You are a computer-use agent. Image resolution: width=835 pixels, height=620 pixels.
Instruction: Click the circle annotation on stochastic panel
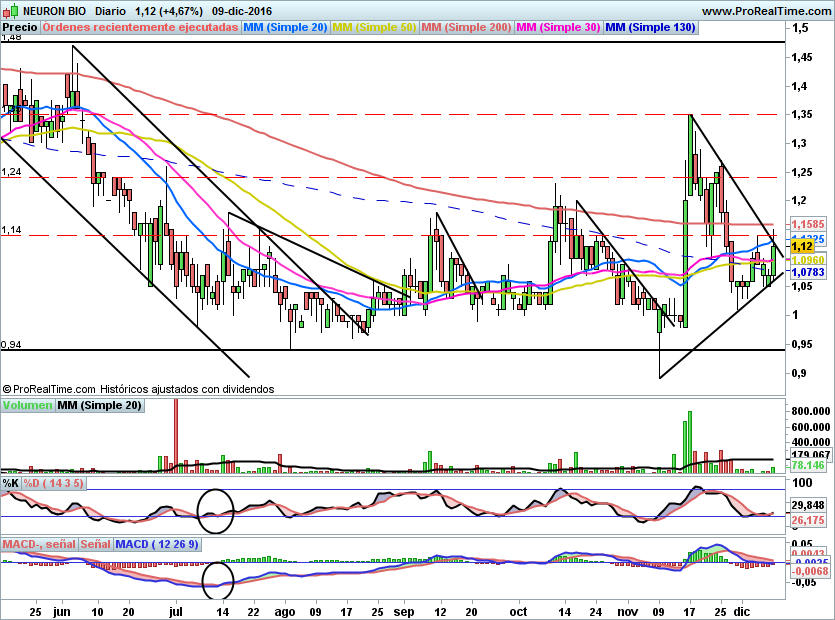pos(216,511)
